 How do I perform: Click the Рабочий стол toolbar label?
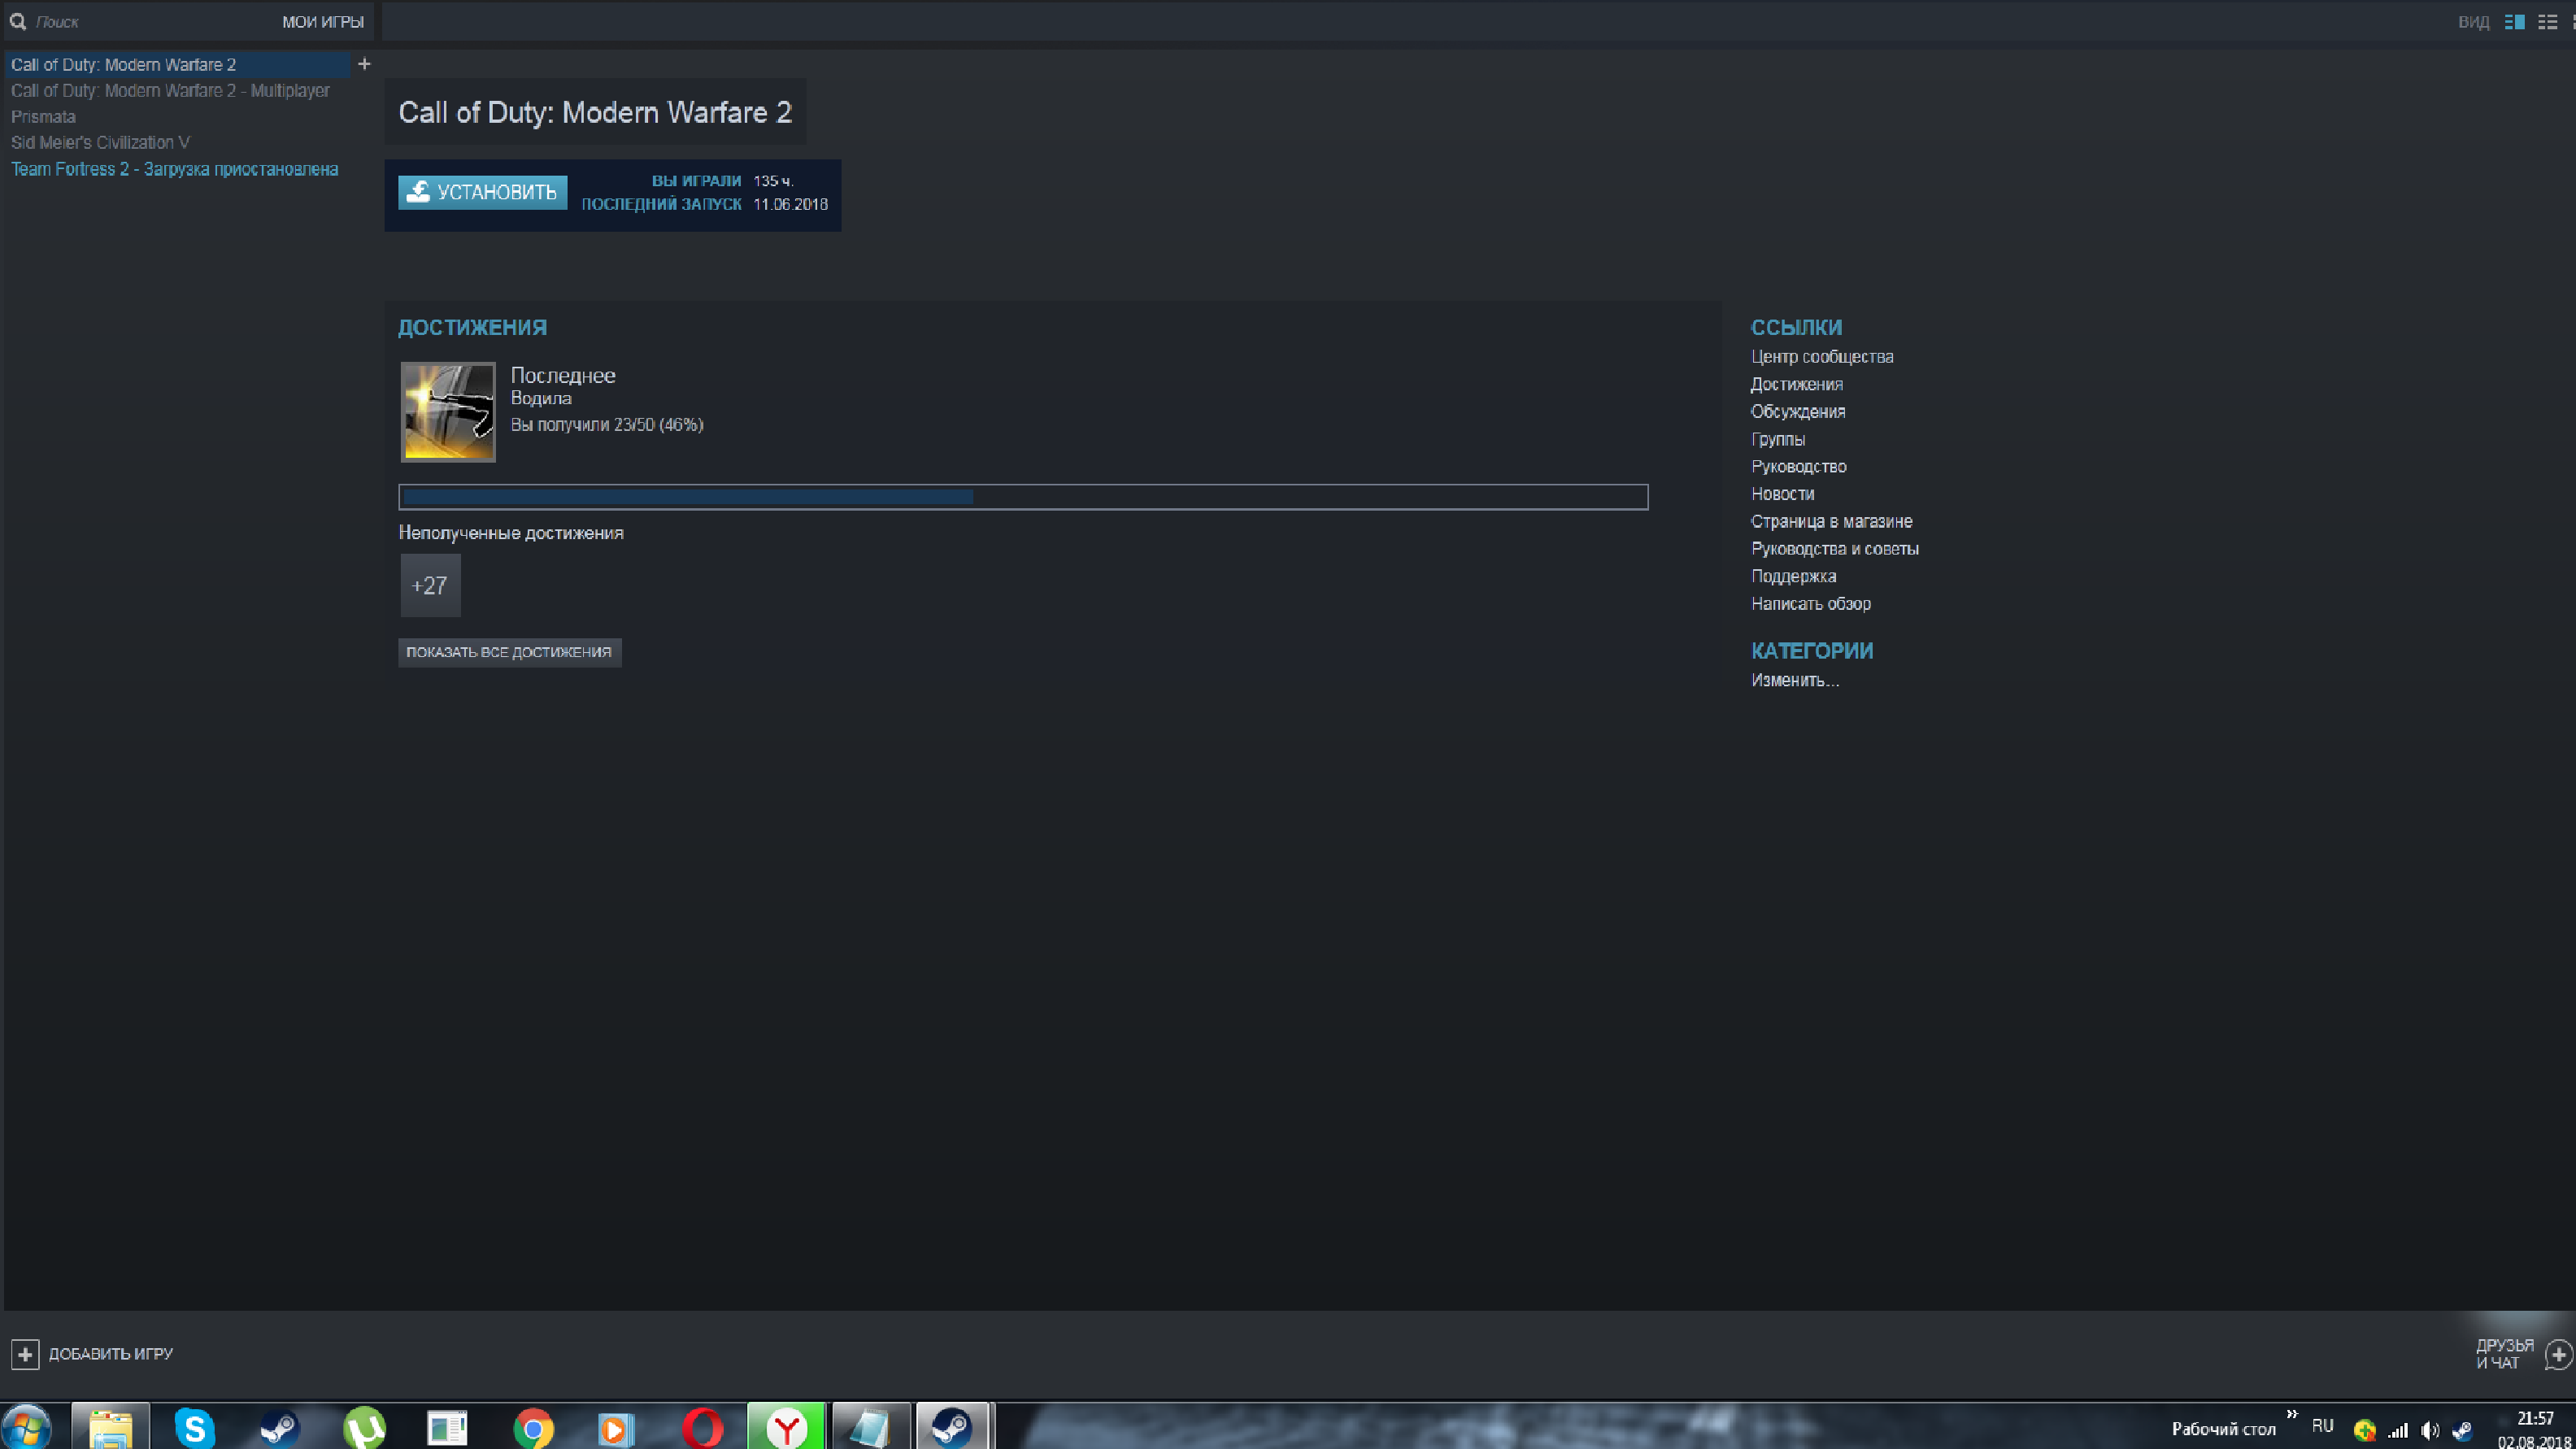2223,1429
